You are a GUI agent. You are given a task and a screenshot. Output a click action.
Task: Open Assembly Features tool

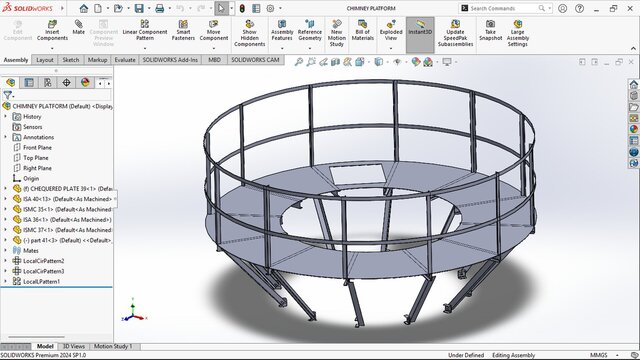(282, 31)
